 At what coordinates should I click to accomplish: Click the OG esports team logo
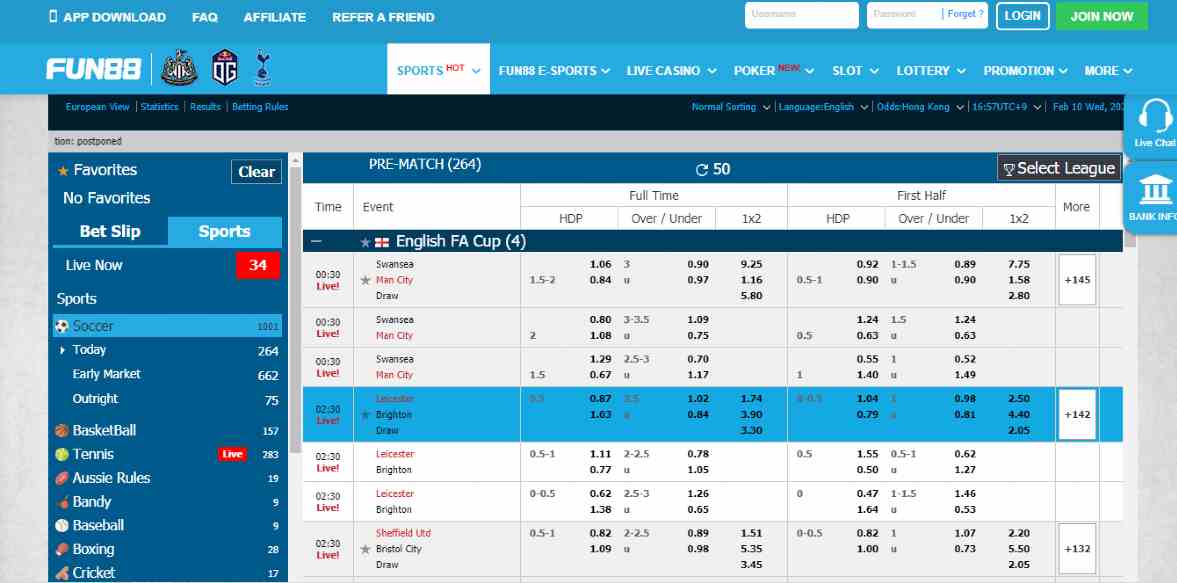click(224, 68)
